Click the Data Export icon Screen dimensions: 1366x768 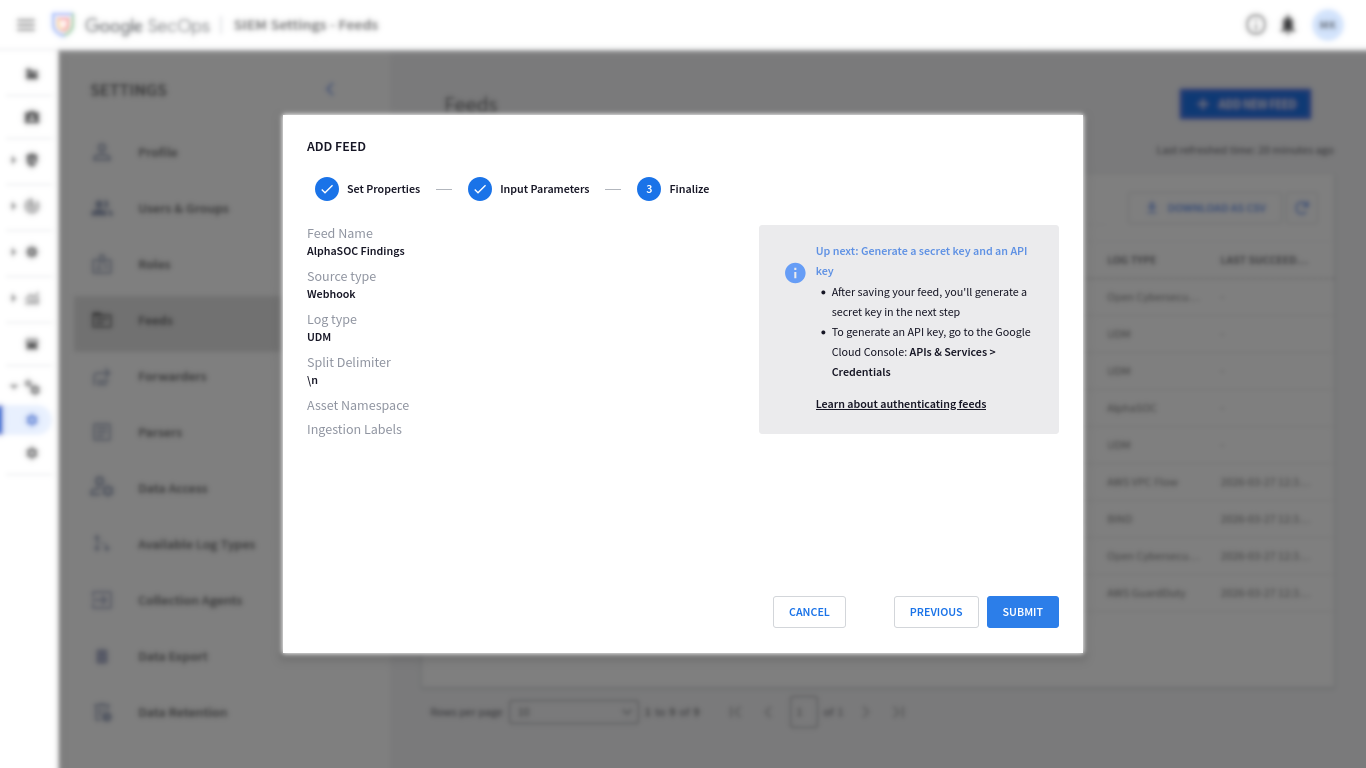click(x=102, y=656)
